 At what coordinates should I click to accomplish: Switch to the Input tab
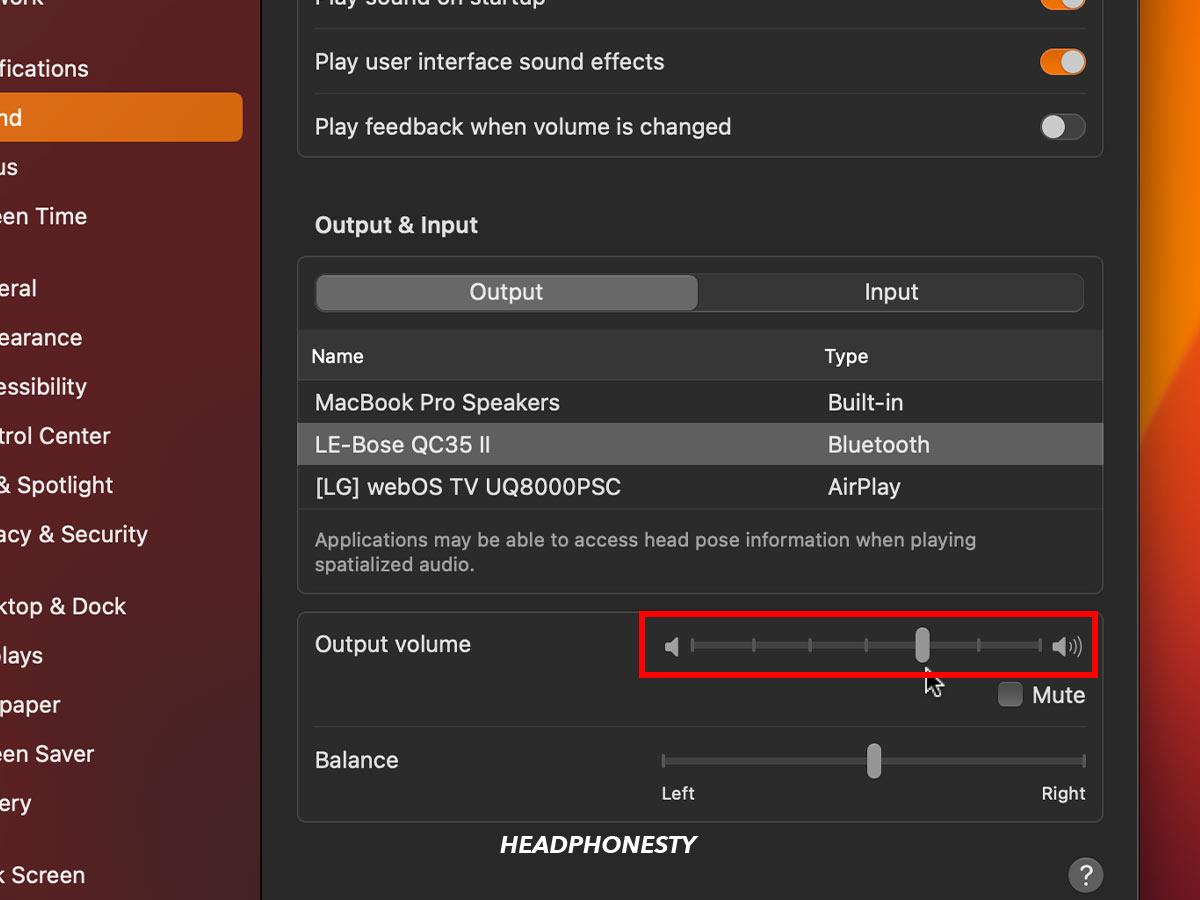click(x=890, y=292)
